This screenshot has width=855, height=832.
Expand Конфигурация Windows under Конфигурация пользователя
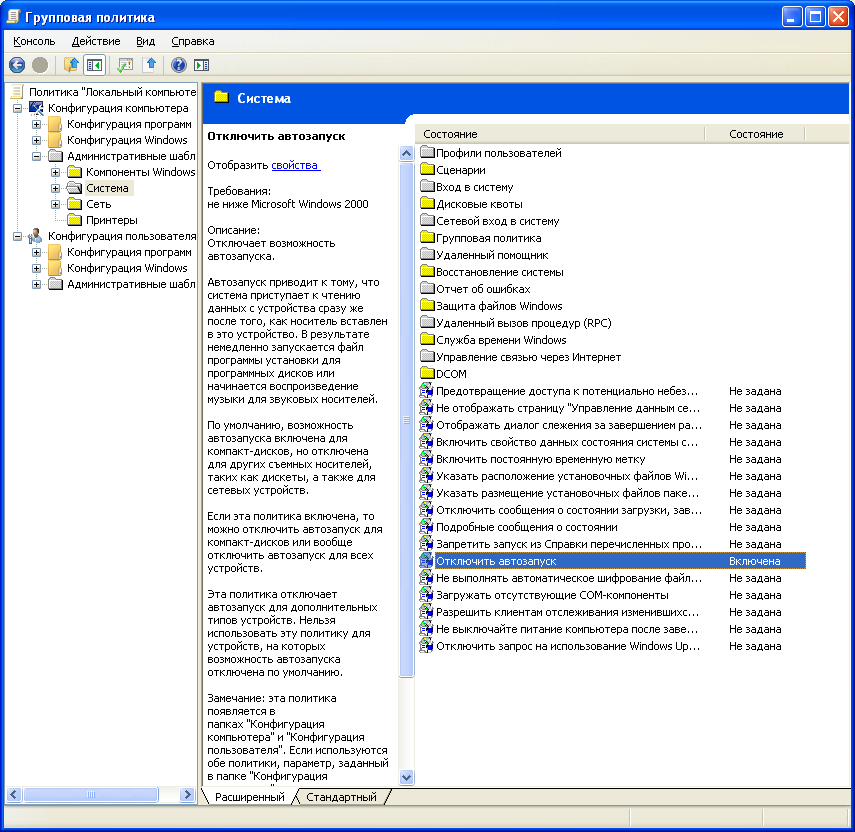pyautogui.click(x=37, y=268)
